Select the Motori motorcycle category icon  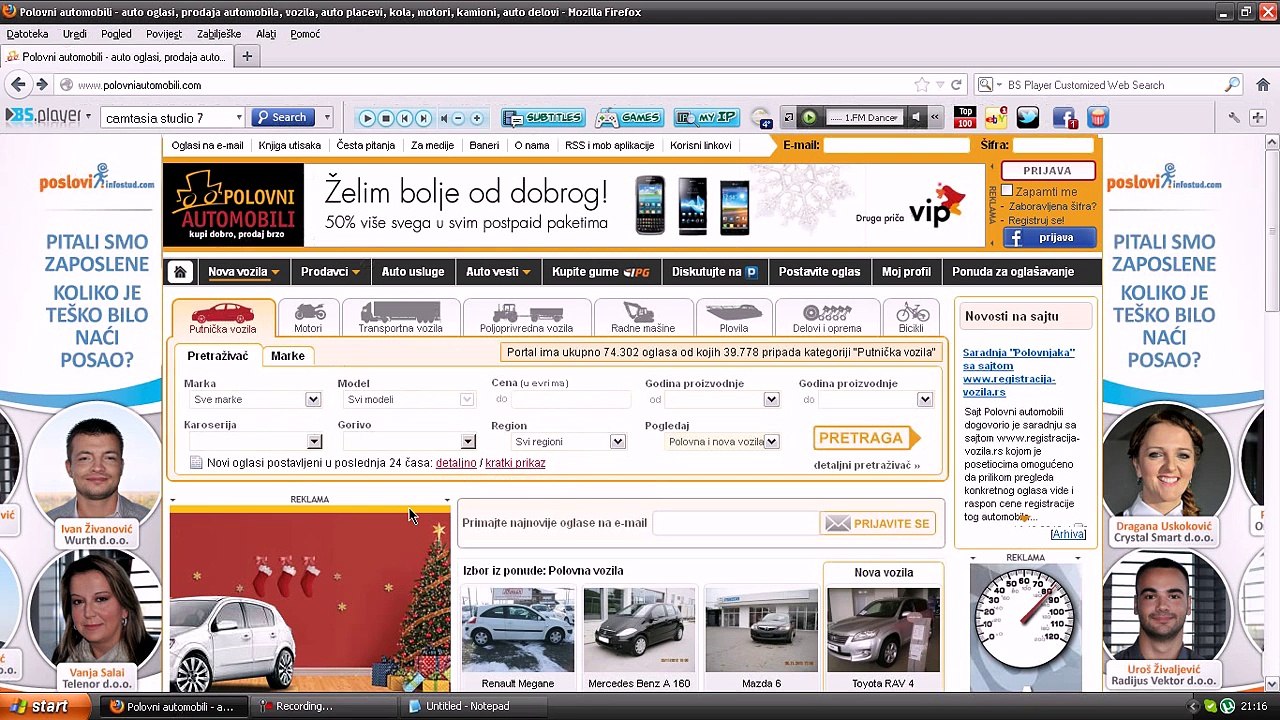click(x=308, y=317)
